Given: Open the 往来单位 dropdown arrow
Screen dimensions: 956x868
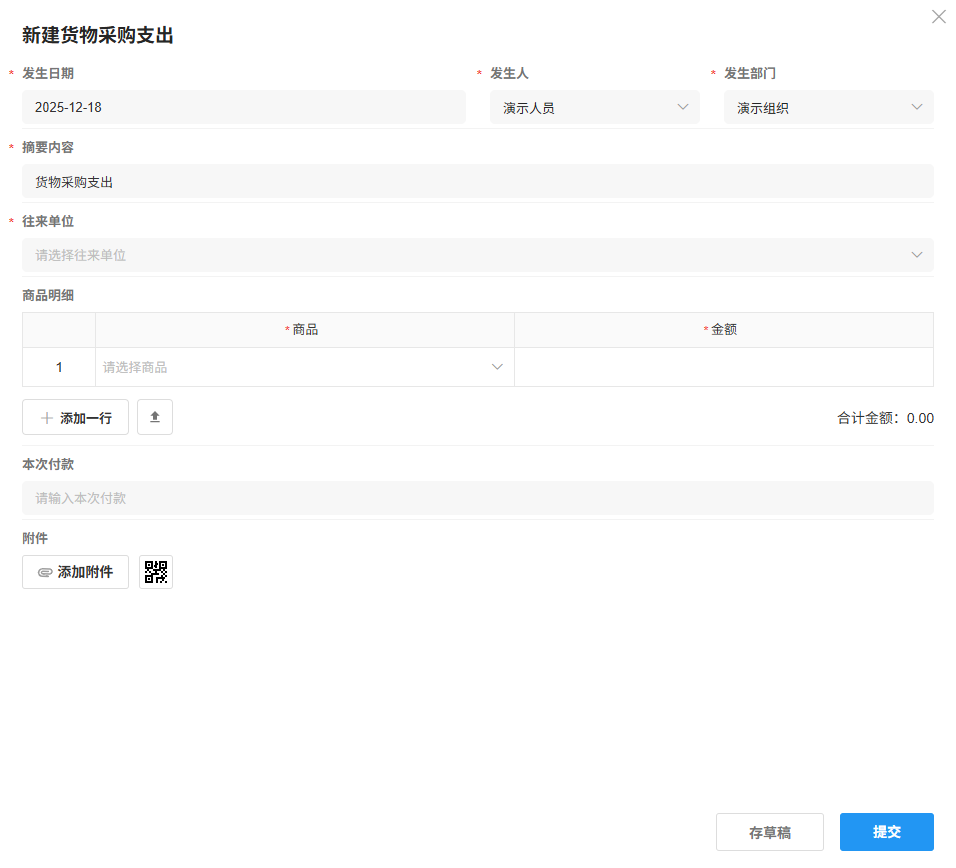Looking at the screenshot, I should coord(917,255).
